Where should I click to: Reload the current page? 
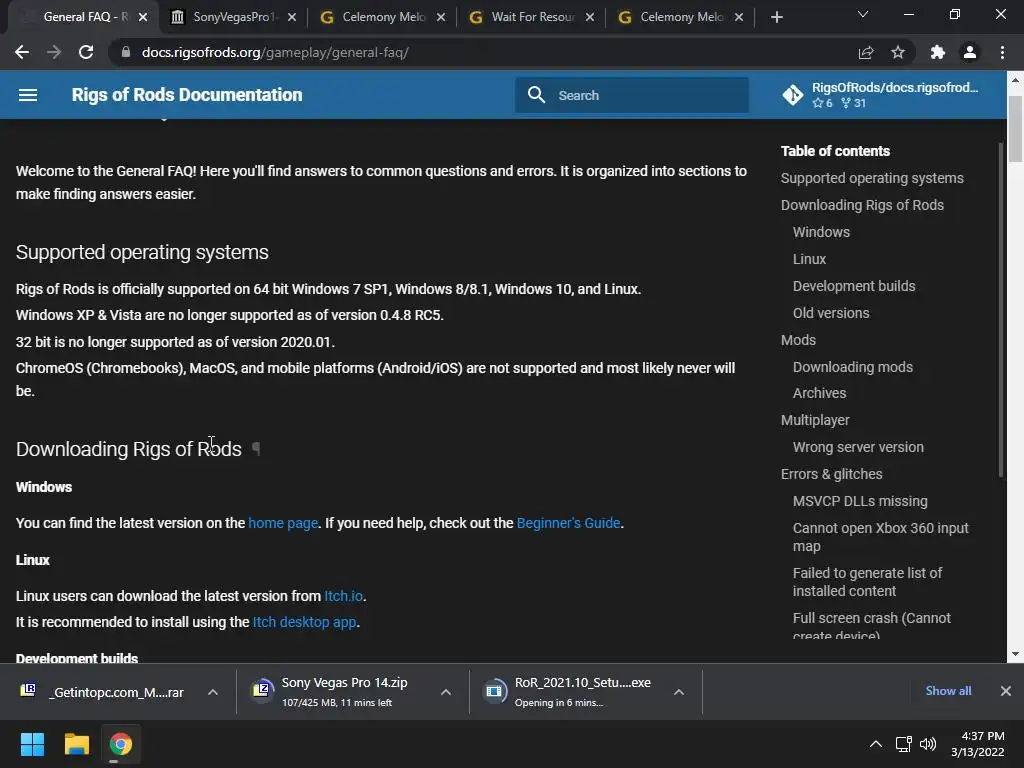(86, 52)
